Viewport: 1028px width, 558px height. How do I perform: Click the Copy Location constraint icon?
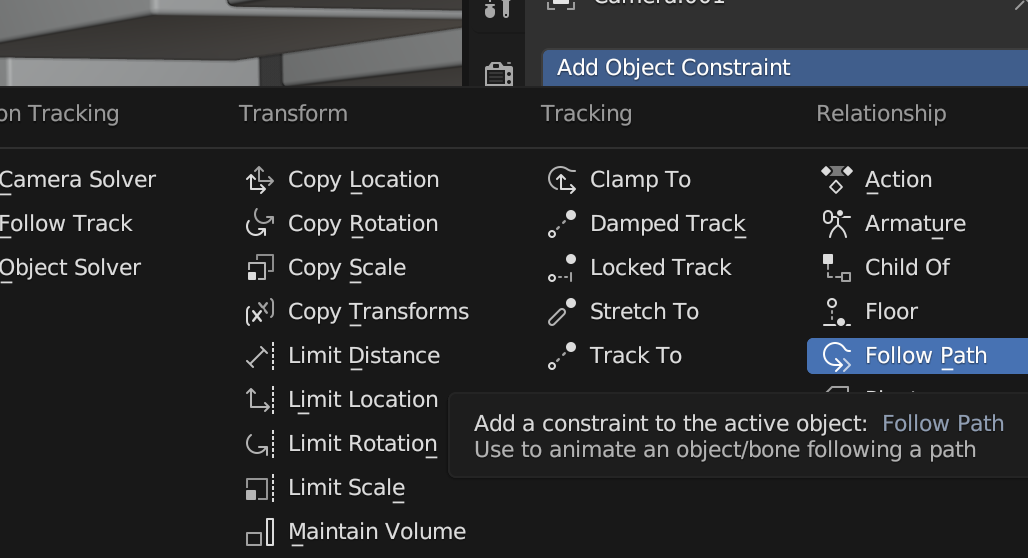[260, 180]
